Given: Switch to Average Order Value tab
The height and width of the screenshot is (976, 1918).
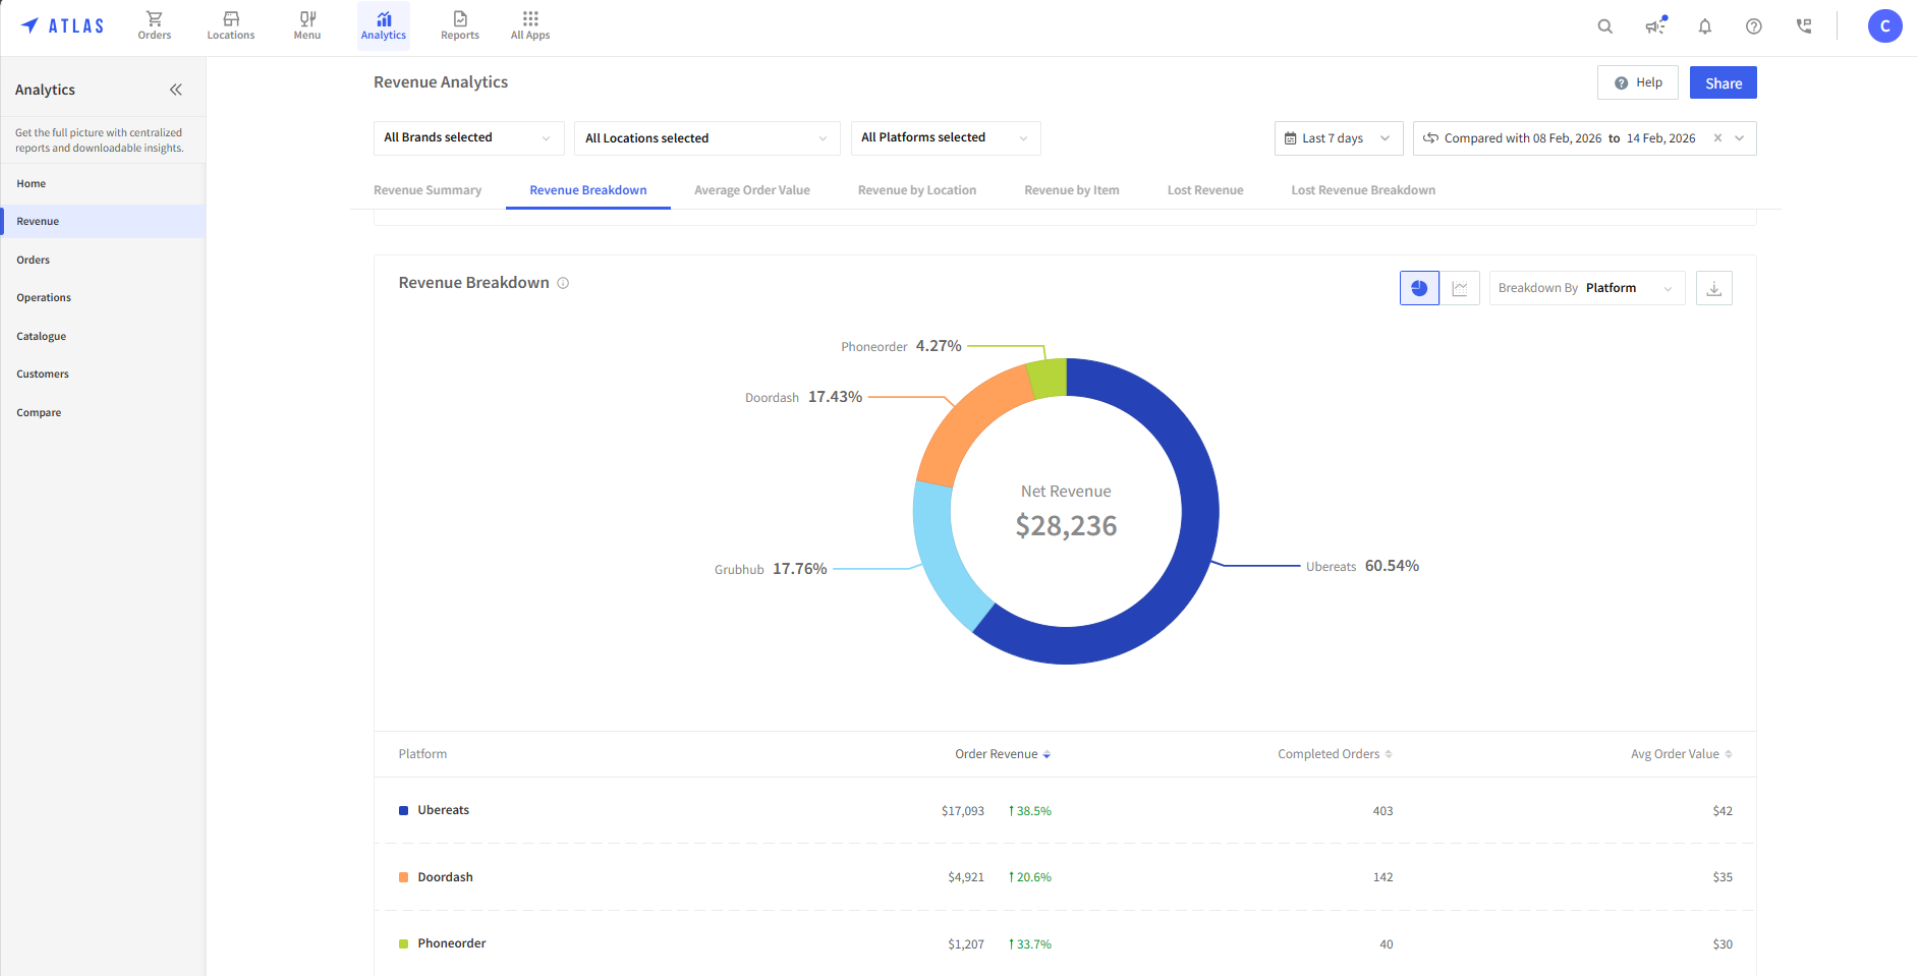Looking at the screenshot, I should pyautogui.click(x=752, y=190).
